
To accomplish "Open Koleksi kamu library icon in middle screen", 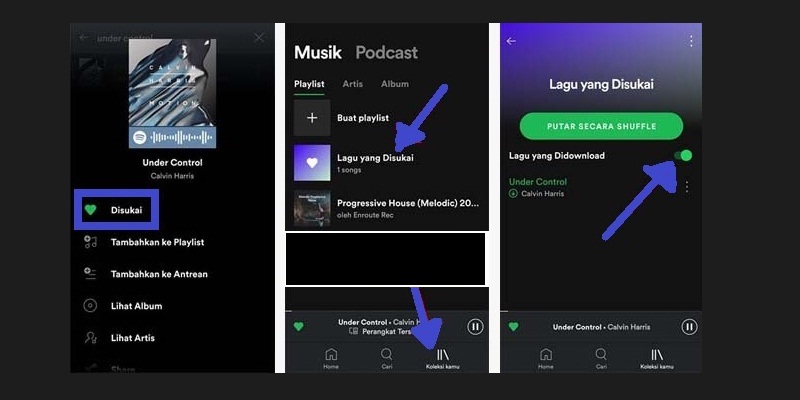I will (443, 354).
